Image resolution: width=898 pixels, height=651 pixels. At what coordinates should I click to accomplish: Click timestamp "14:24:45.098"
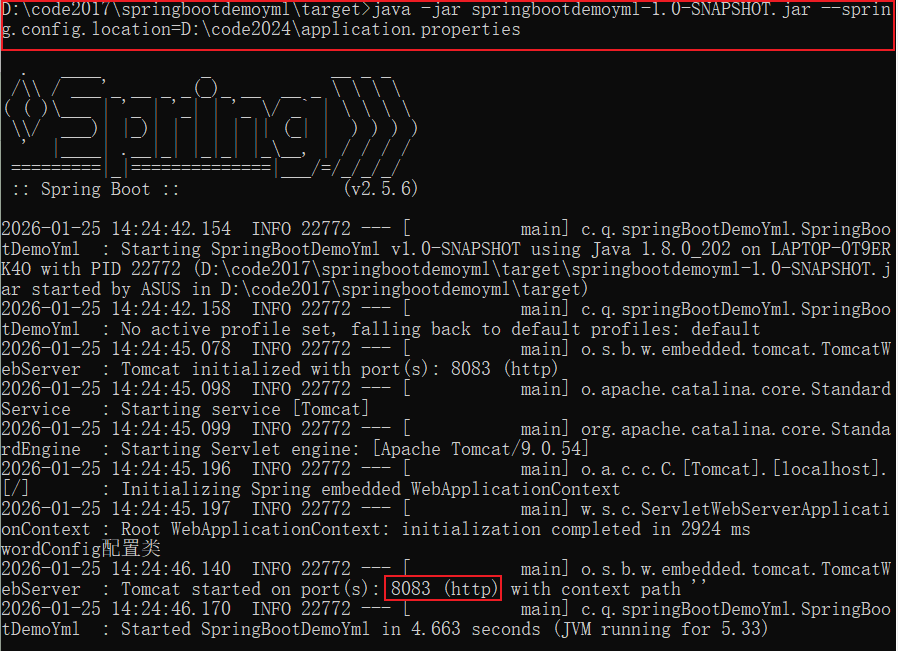(x=171, y=389)
